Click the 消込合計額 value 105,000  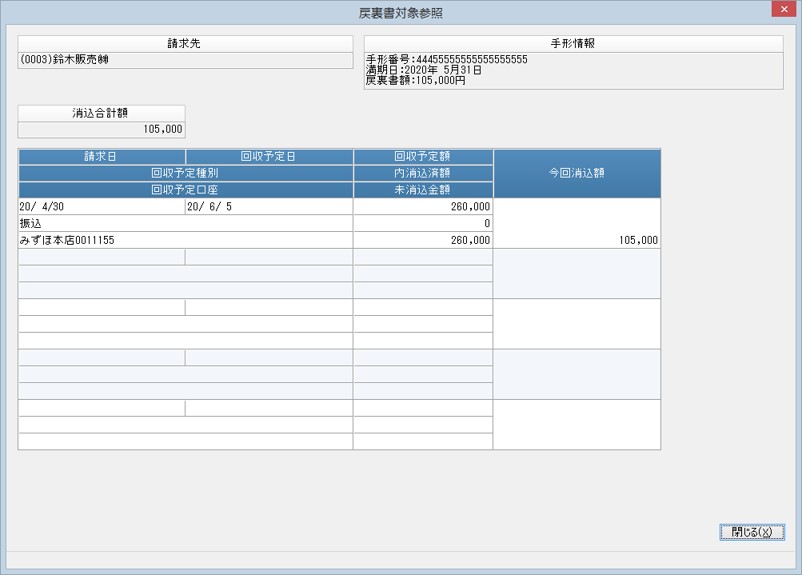pos(101,129)
